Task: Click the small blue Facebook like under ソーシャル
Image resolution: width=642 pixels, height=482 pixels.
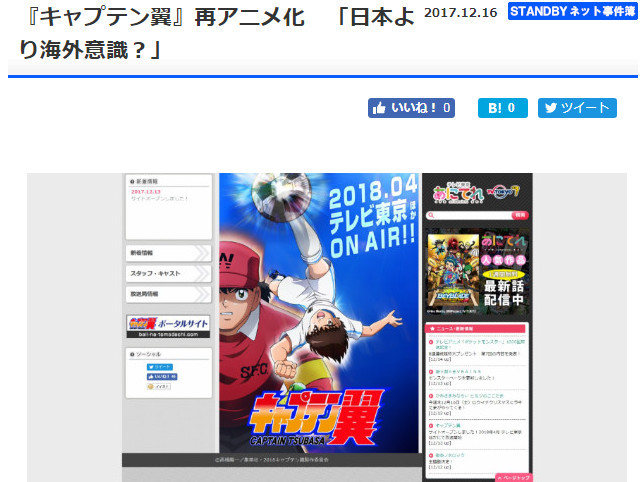Action: point(162,376)
